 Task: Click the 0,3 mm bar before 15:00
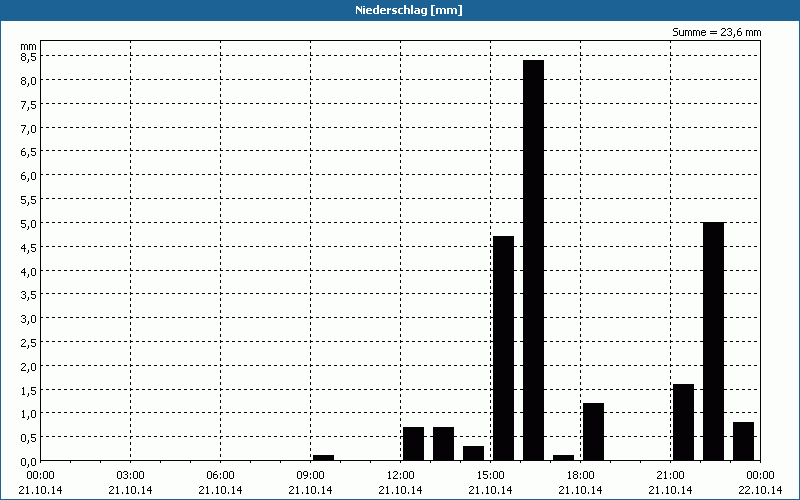coord(473,454)
